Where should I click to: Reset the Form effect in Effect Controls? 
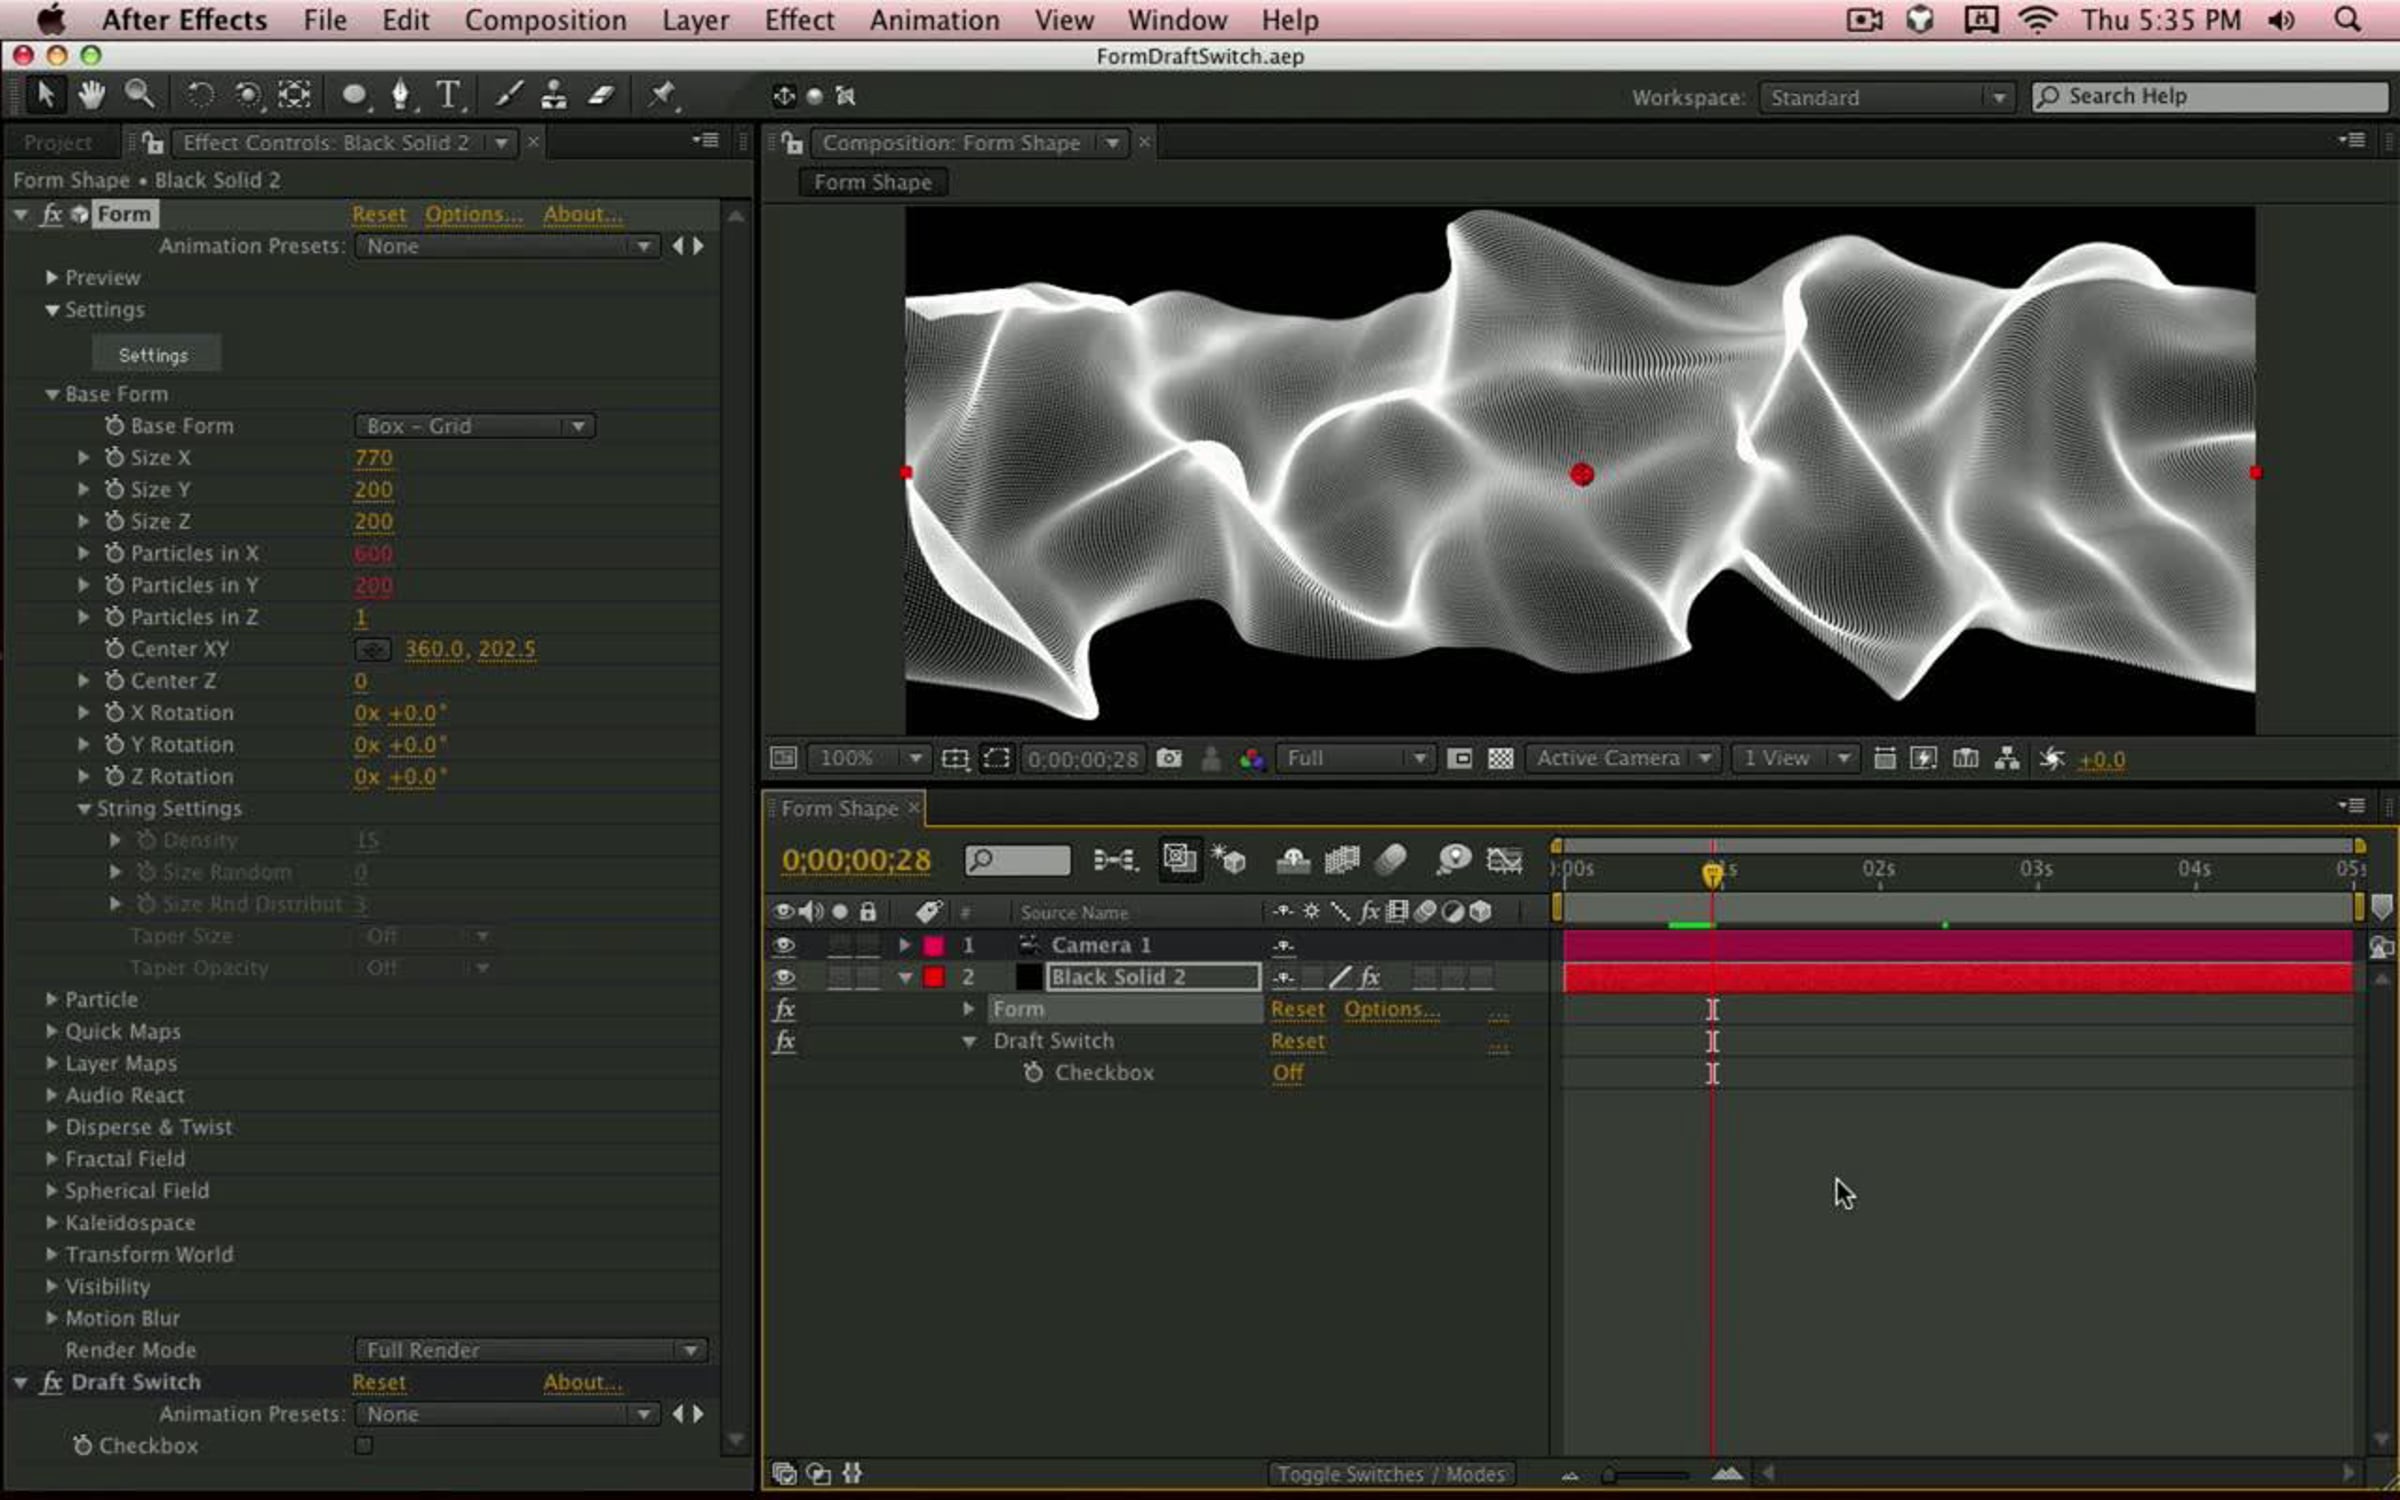pos(379,214)
